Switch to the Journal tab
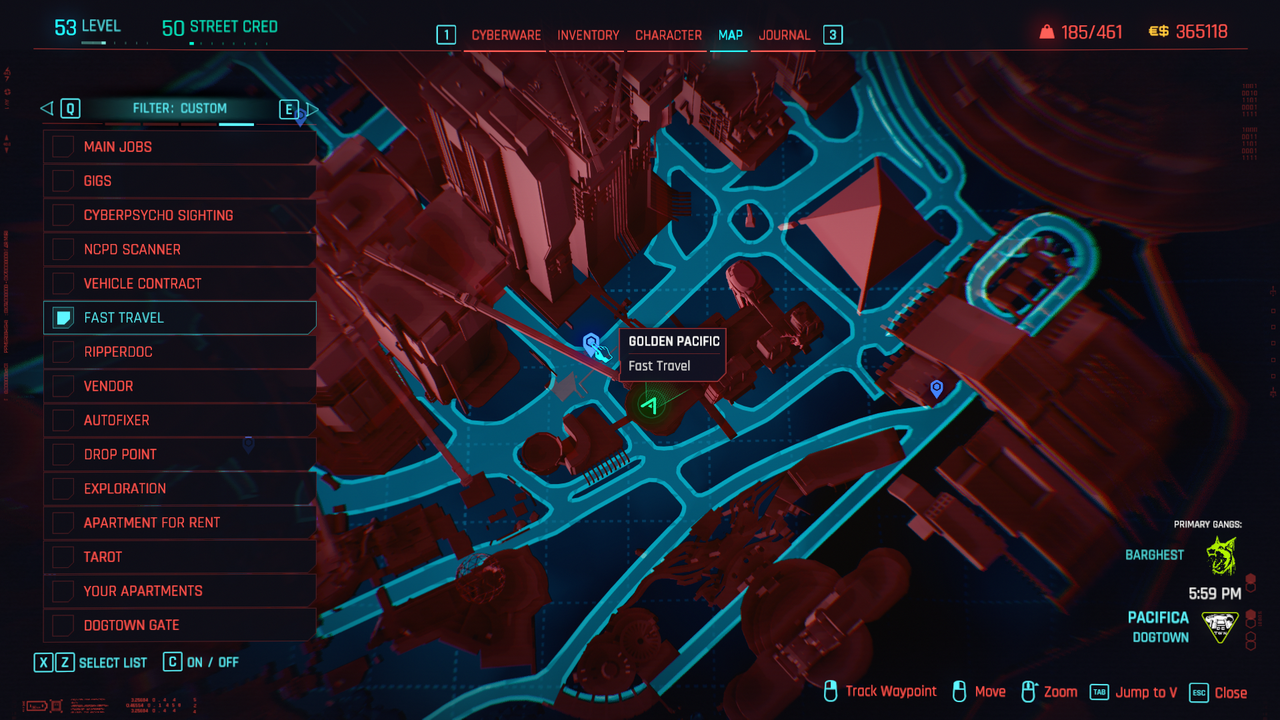Screen dimensions: 1280x720 [x=784, y=35]
